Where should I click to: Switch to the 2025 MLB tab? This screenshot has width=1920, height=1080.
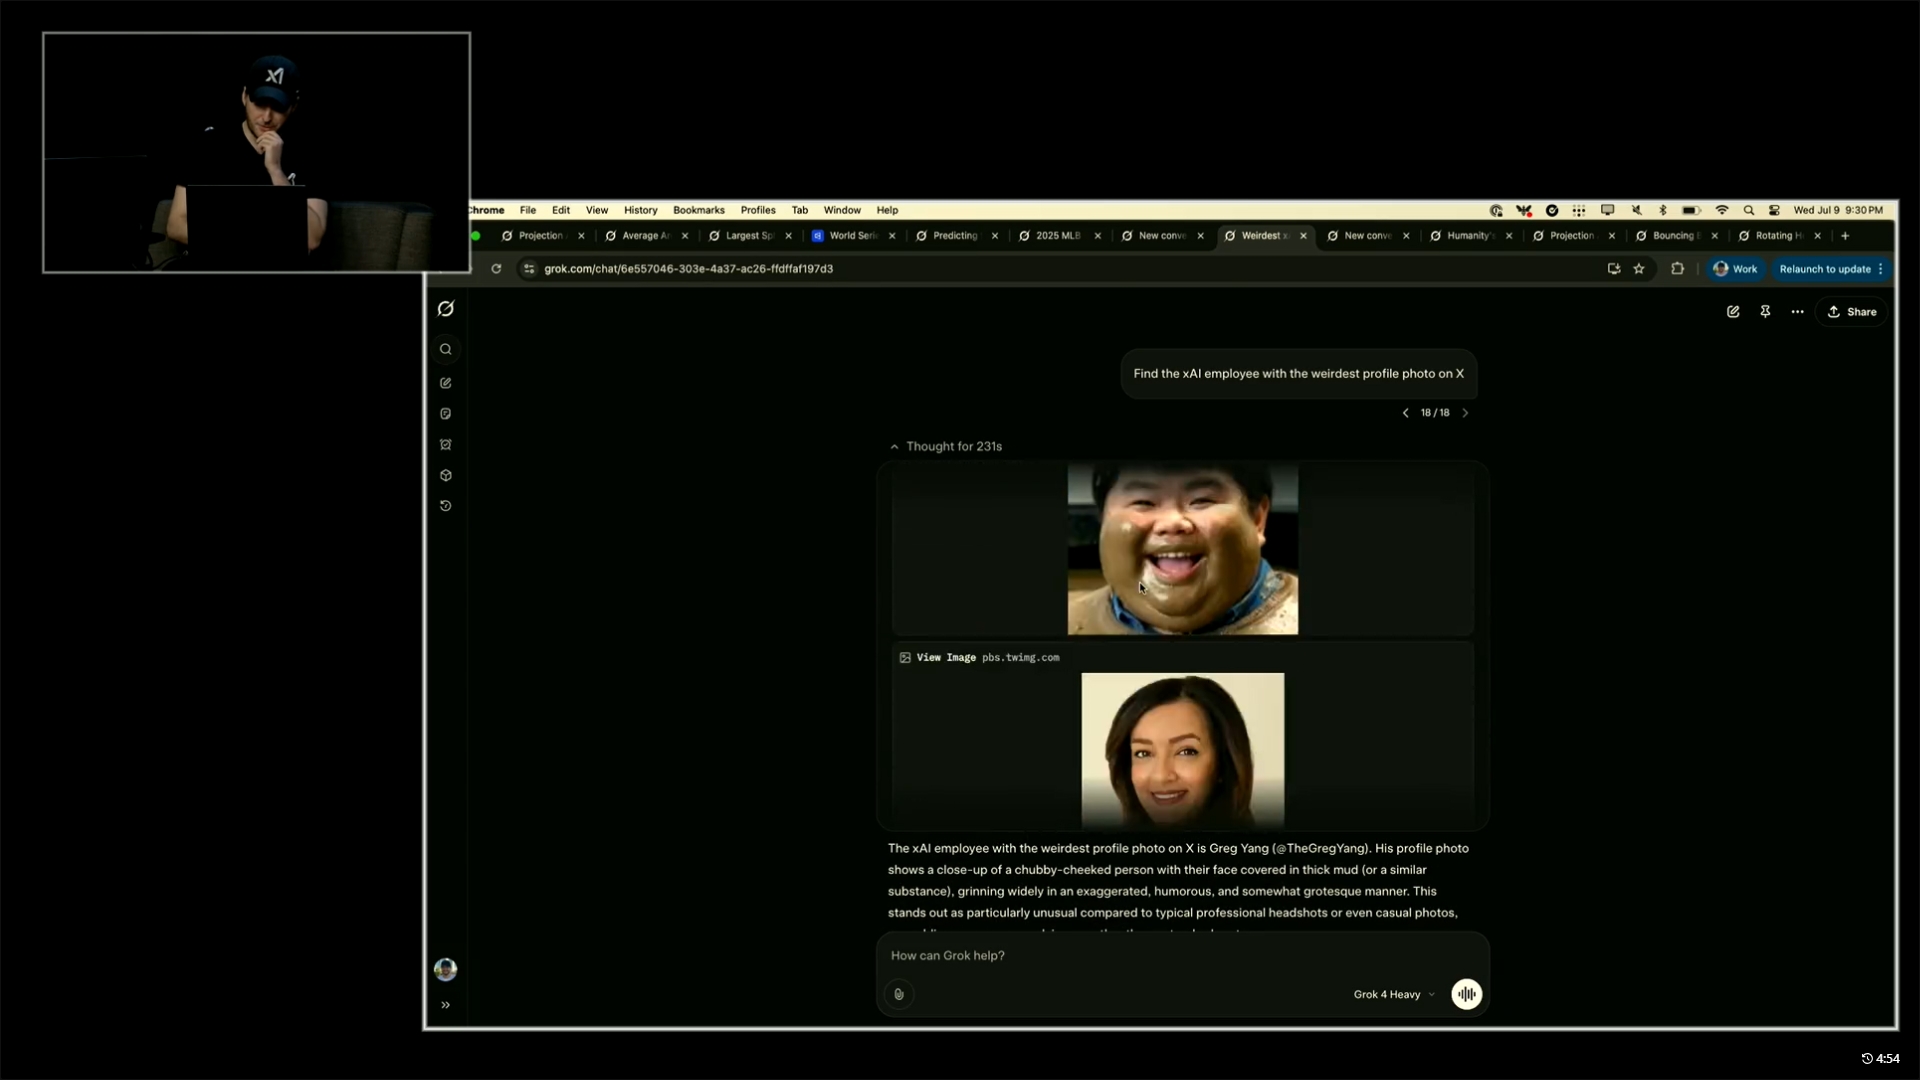point(1057,236)
